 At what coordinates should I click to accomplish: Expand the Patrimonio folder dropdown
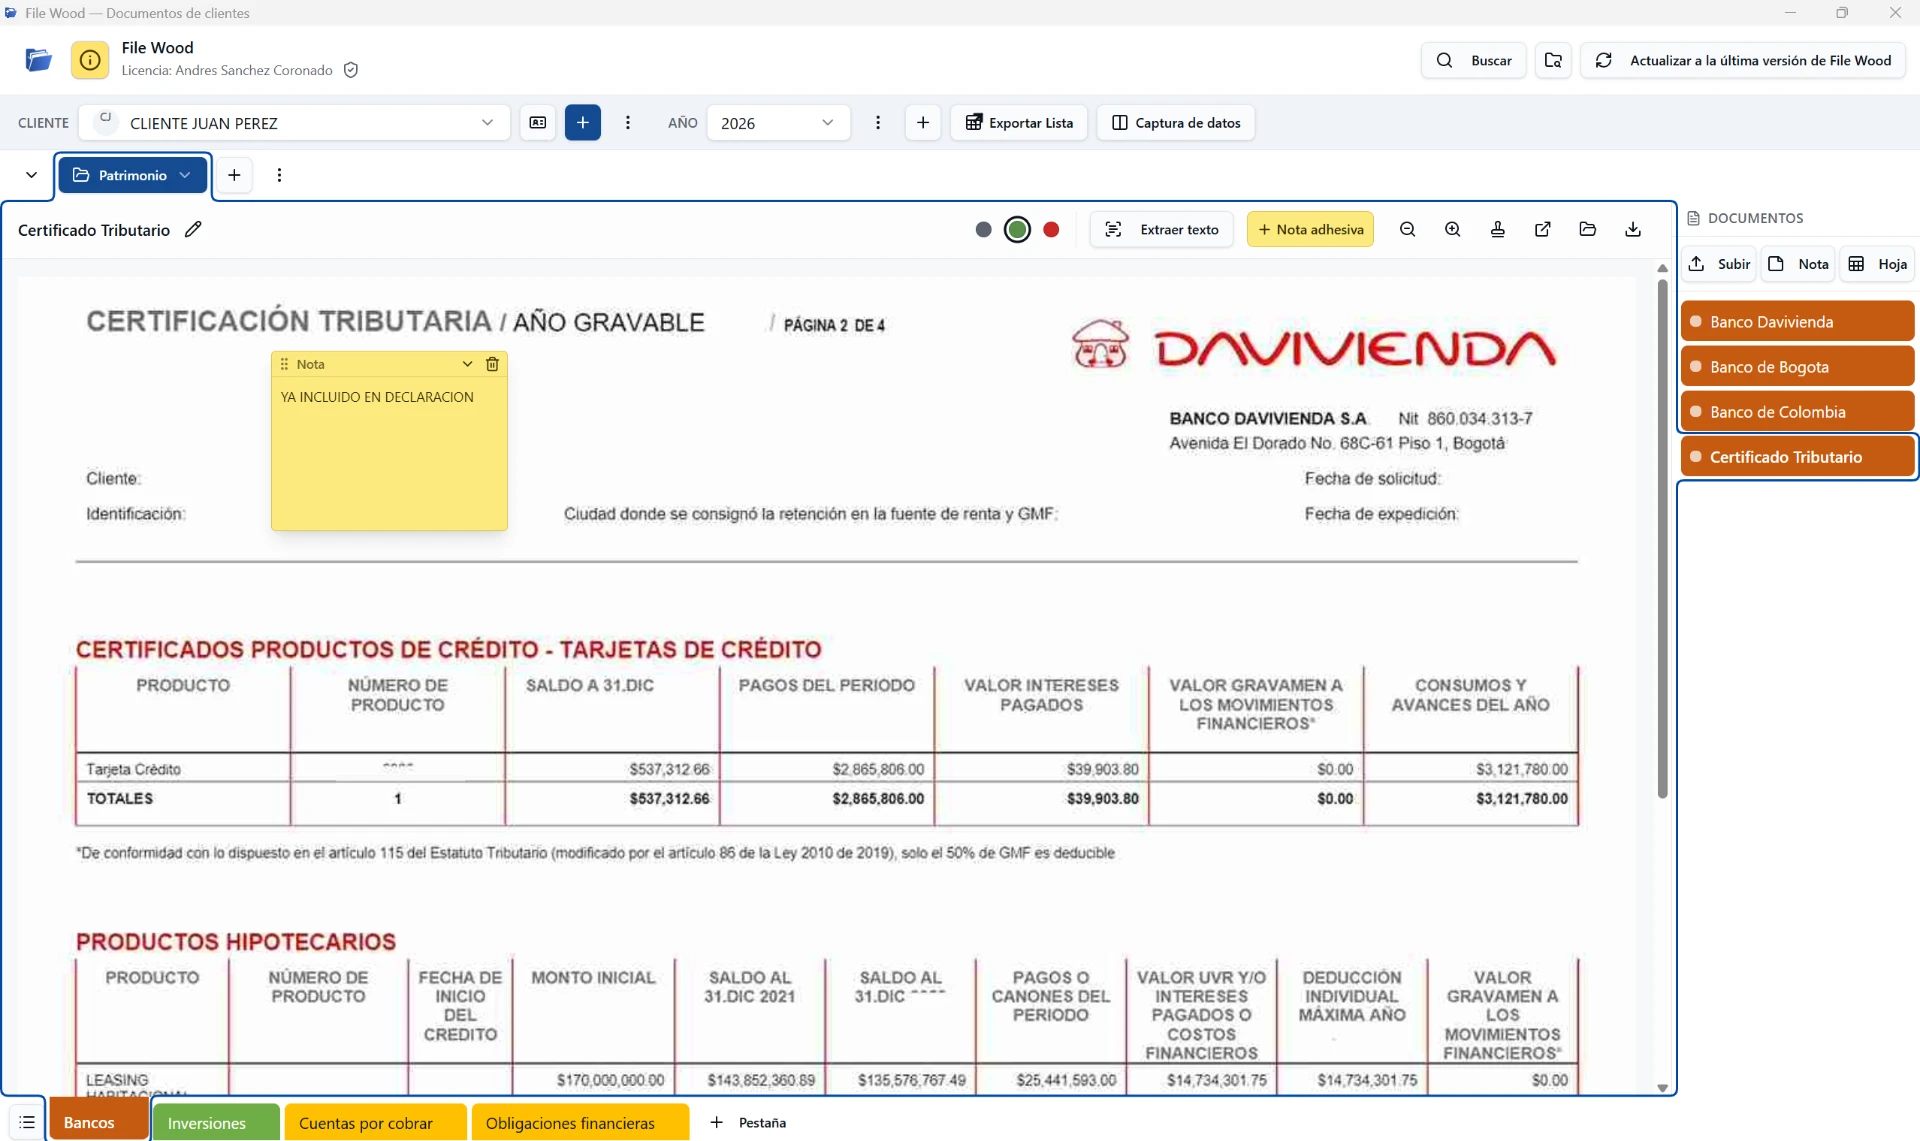pos(185,175)
